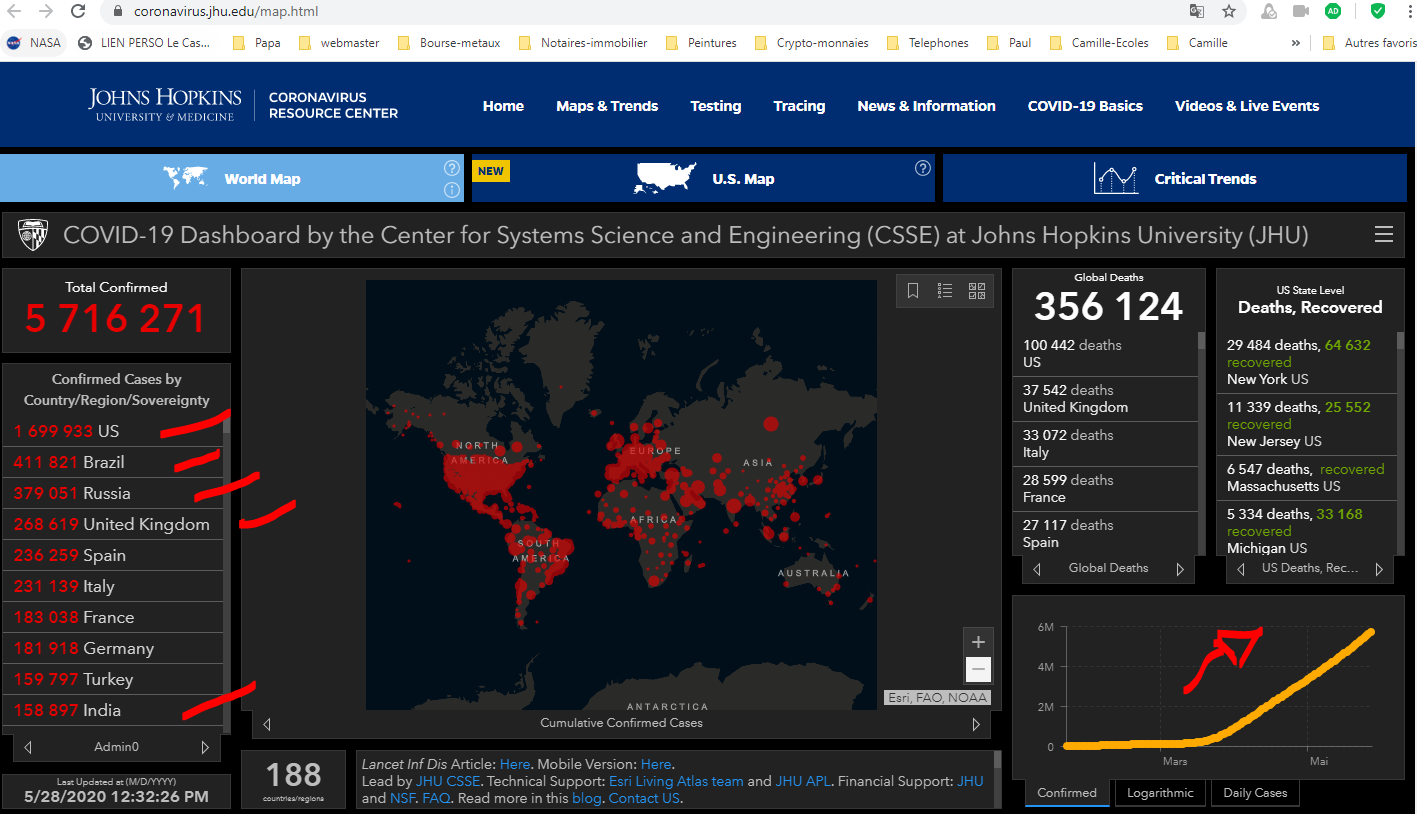1417x814 pixels.
Task: Zoom in on the map with plus button
Action: tap(978, 642)
